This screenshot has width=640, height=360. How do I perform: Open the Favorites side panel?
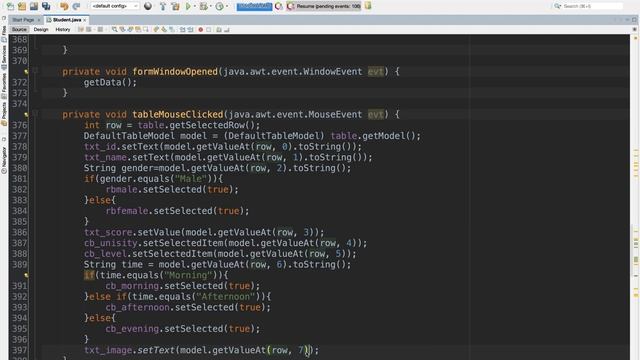click(x=4, y=85)
